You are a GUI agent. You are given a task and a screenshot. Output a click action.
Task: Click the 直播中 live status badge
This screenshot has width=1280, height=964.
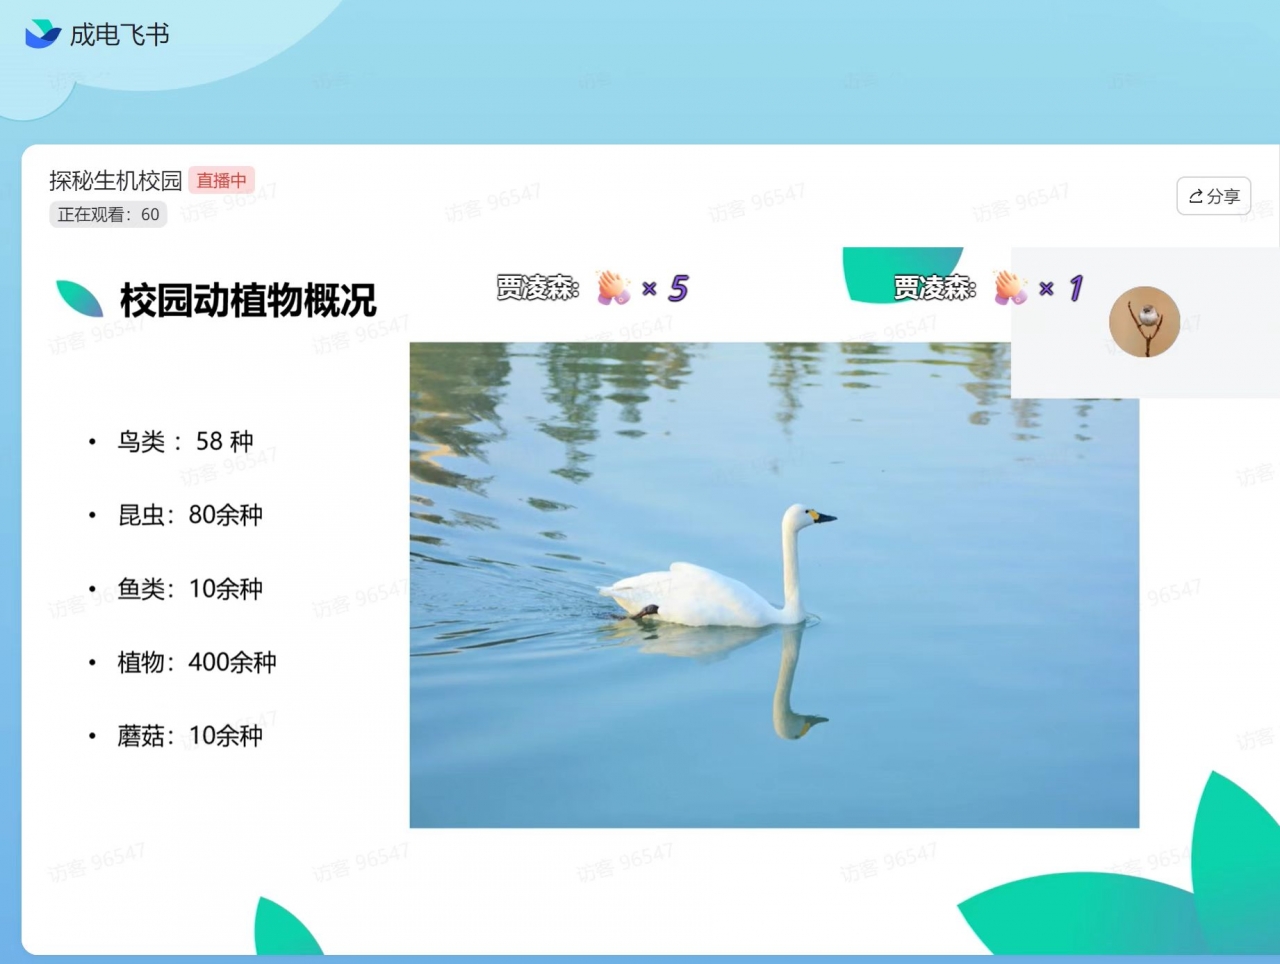[221, 180]
